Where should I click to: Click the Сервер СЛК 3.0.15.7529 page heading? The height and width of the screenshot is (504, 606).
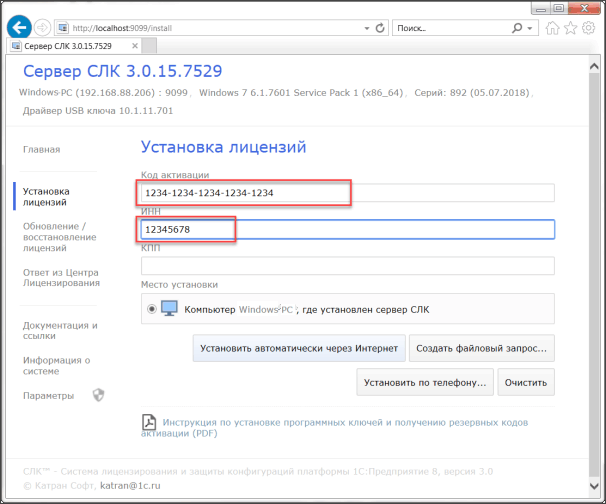click(123, 71)
